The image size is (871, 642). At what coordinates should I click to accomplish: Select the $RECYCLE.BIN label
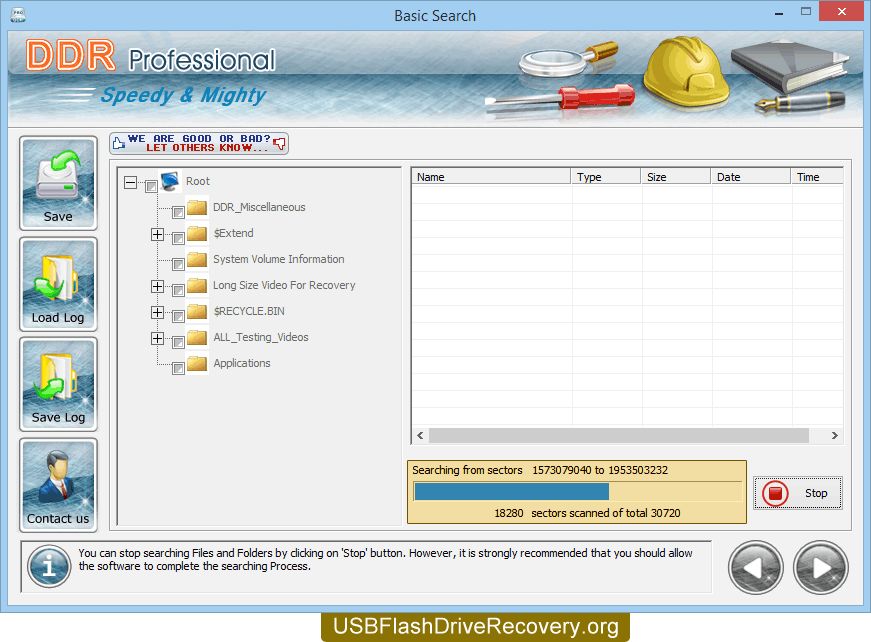(x=249, y=311)
